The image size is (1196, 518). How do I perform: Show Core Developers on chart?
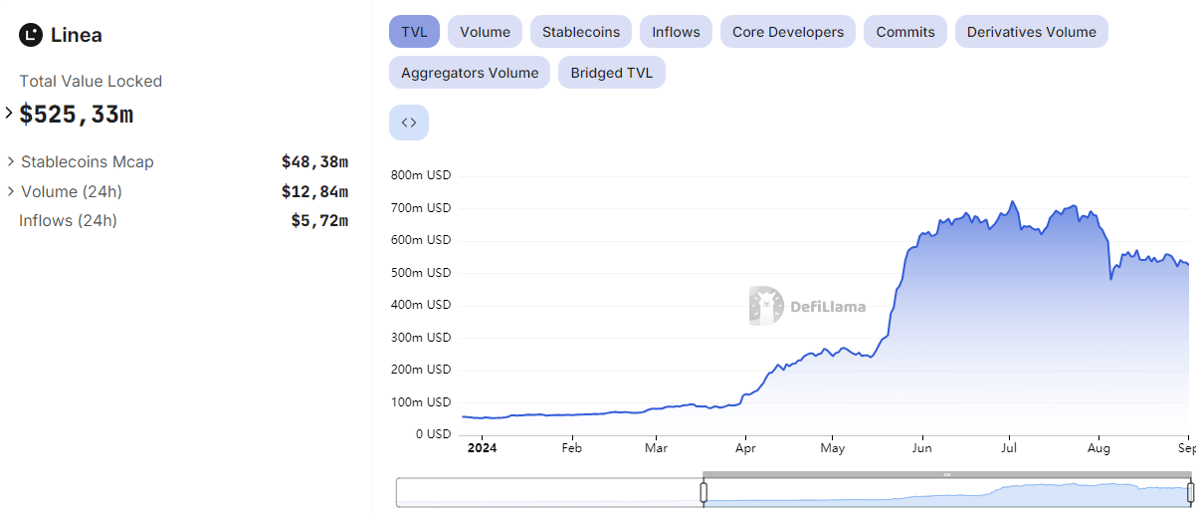(788, 32)
